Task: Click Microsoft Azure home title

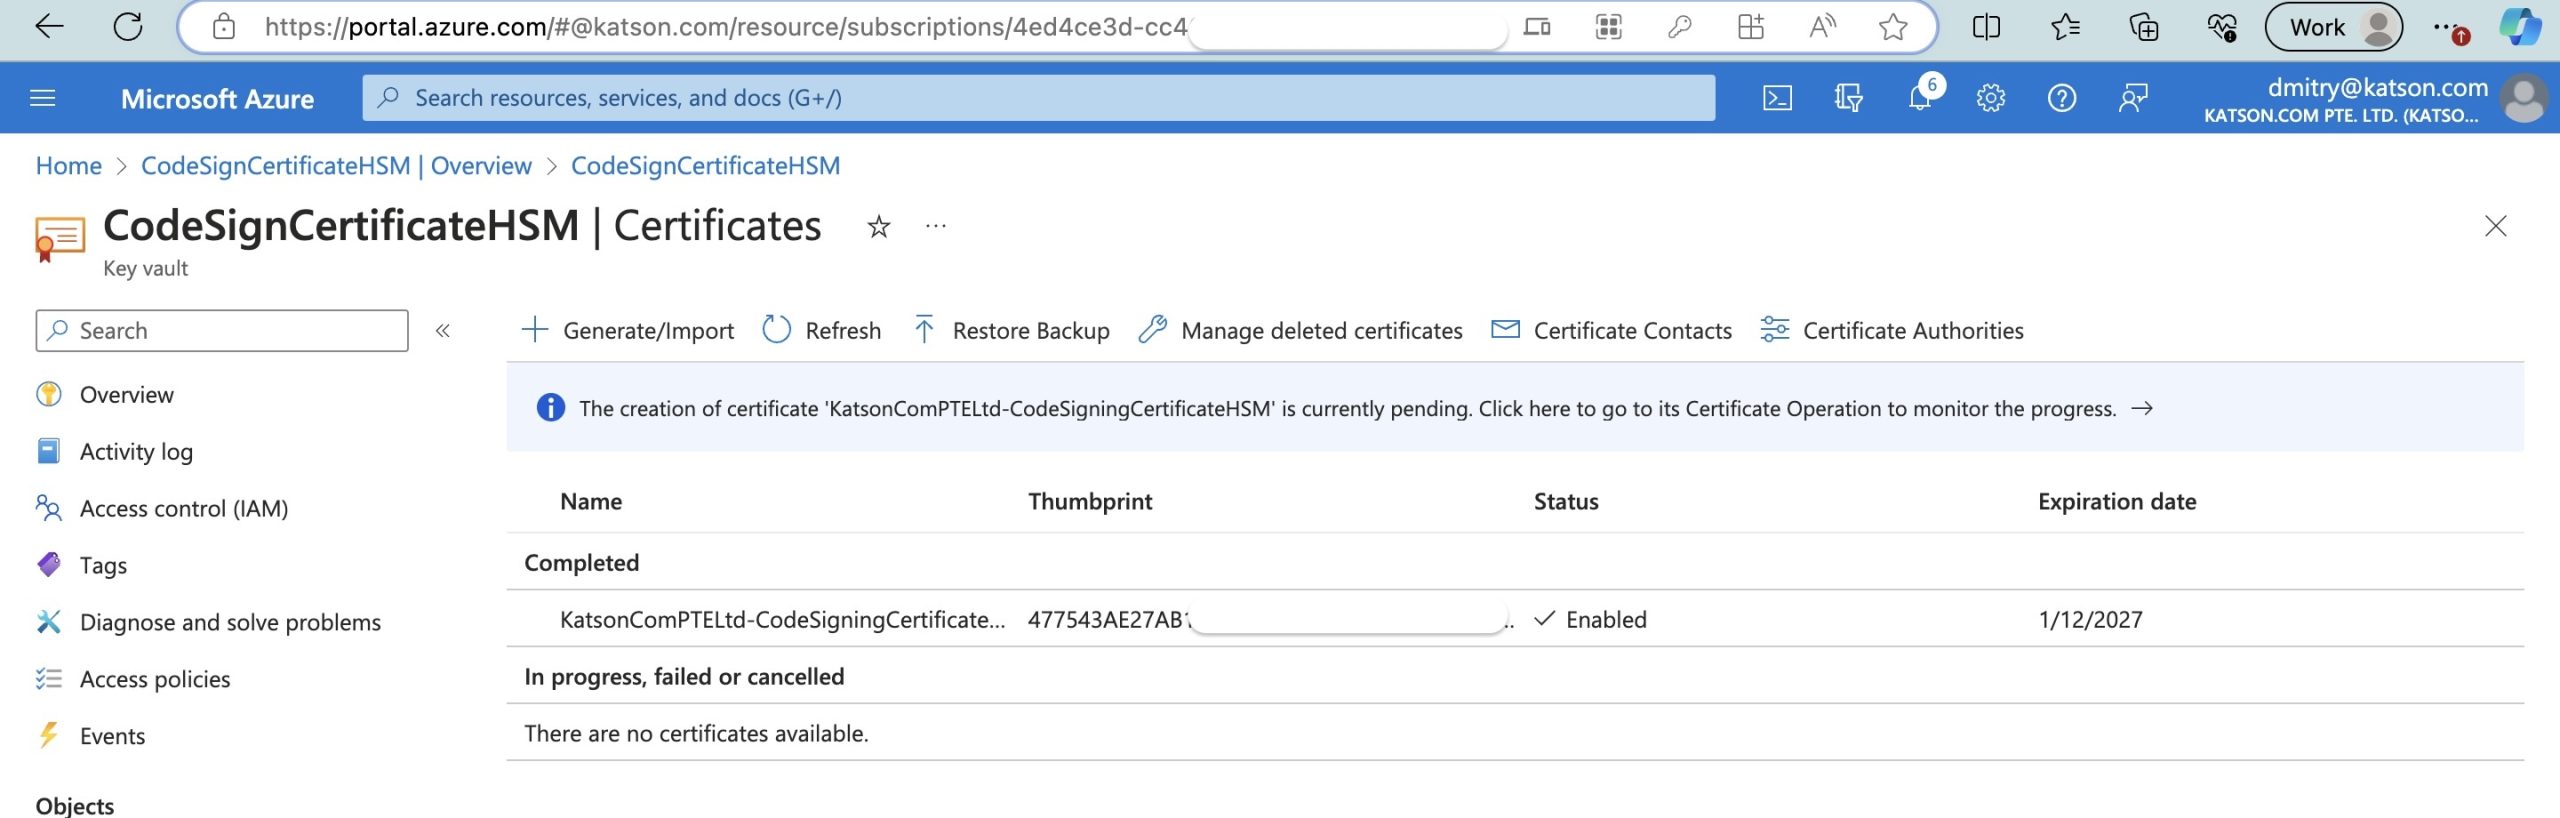Action: point(217,99)
